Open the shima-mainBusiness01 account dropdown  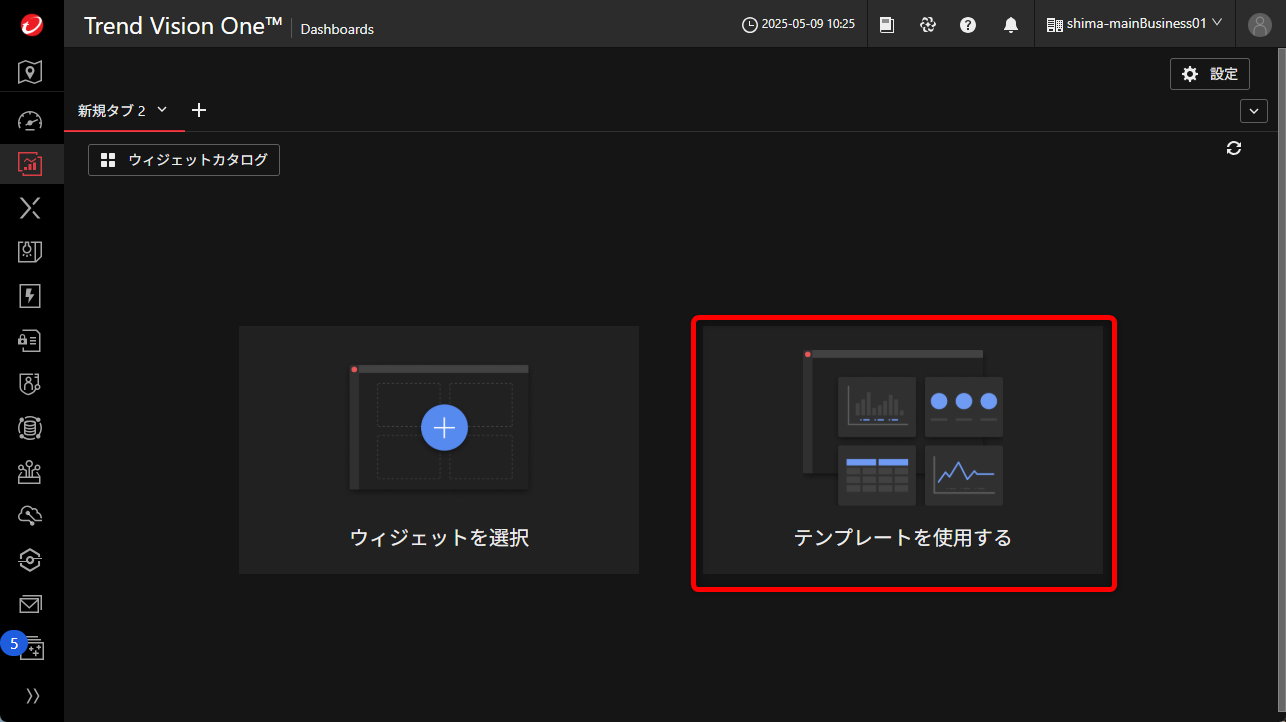coord(1134,23)
